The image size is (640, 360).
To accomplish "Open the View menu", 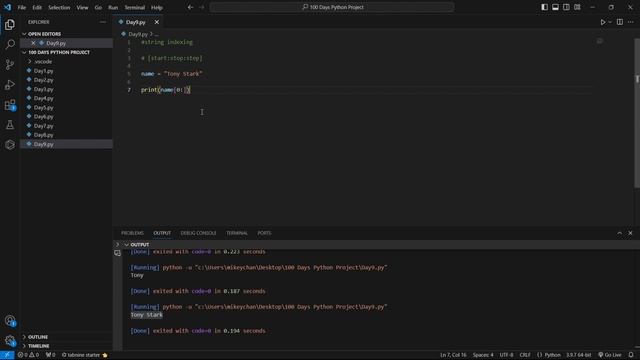I will point(82,7).
